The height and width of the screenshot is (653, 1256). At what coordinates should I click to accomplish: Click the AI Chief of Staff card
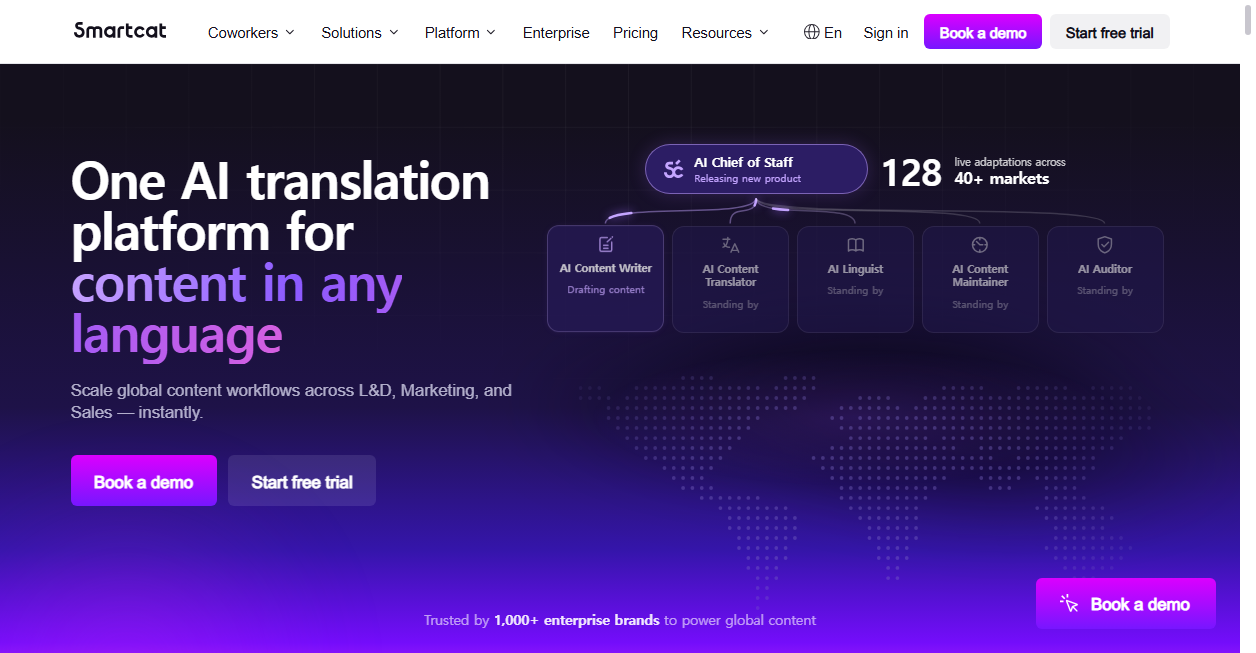point(756,169)
